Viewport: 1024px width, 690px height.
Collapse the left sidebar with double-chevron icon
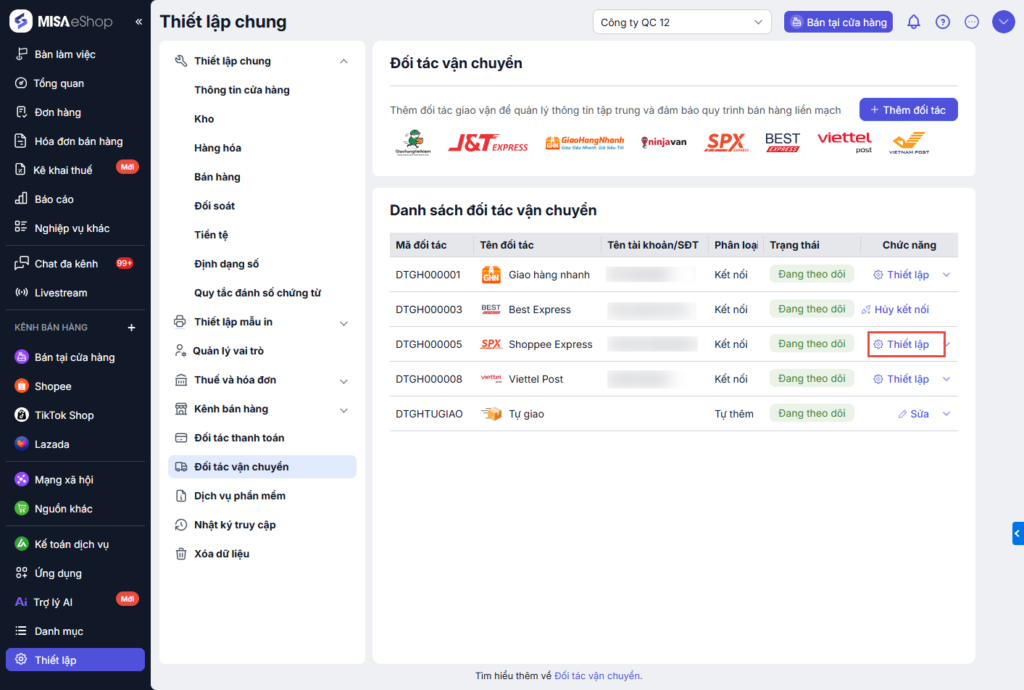[138, 22]
